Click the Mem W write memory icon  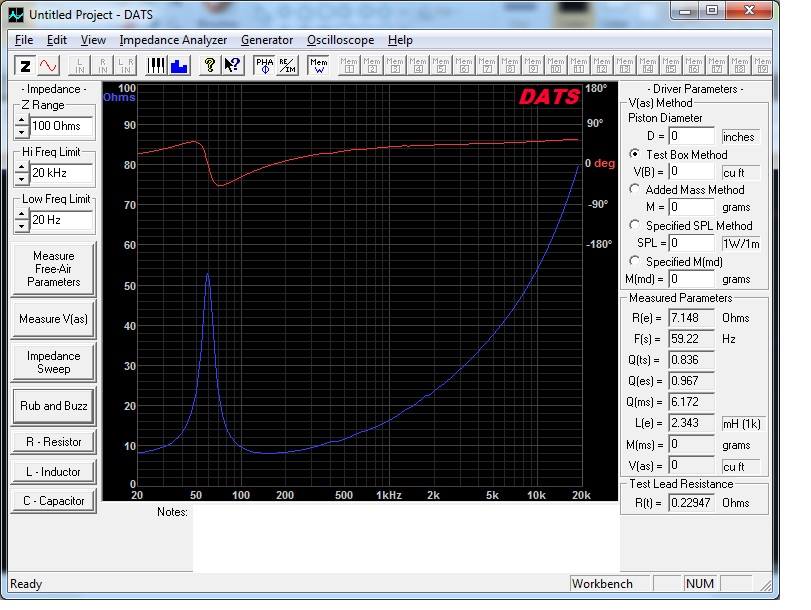point(319,66)
